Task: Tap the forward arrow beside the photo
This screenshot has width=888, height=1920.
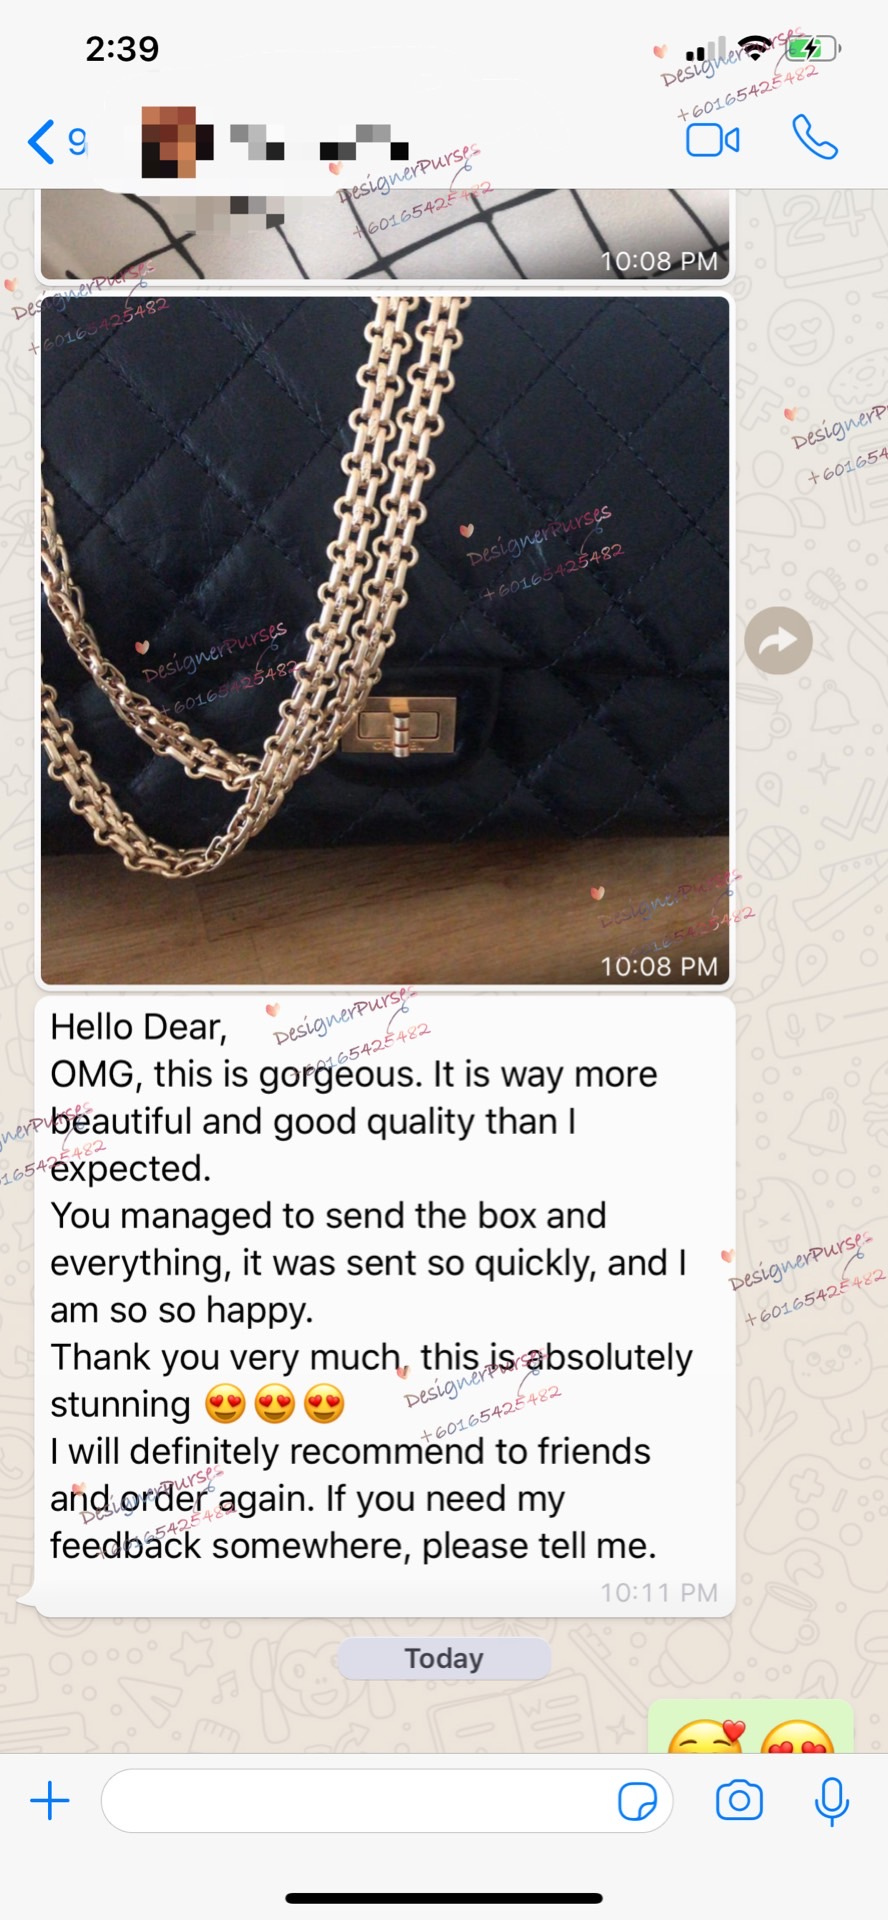Action: [x=778, y=640]
